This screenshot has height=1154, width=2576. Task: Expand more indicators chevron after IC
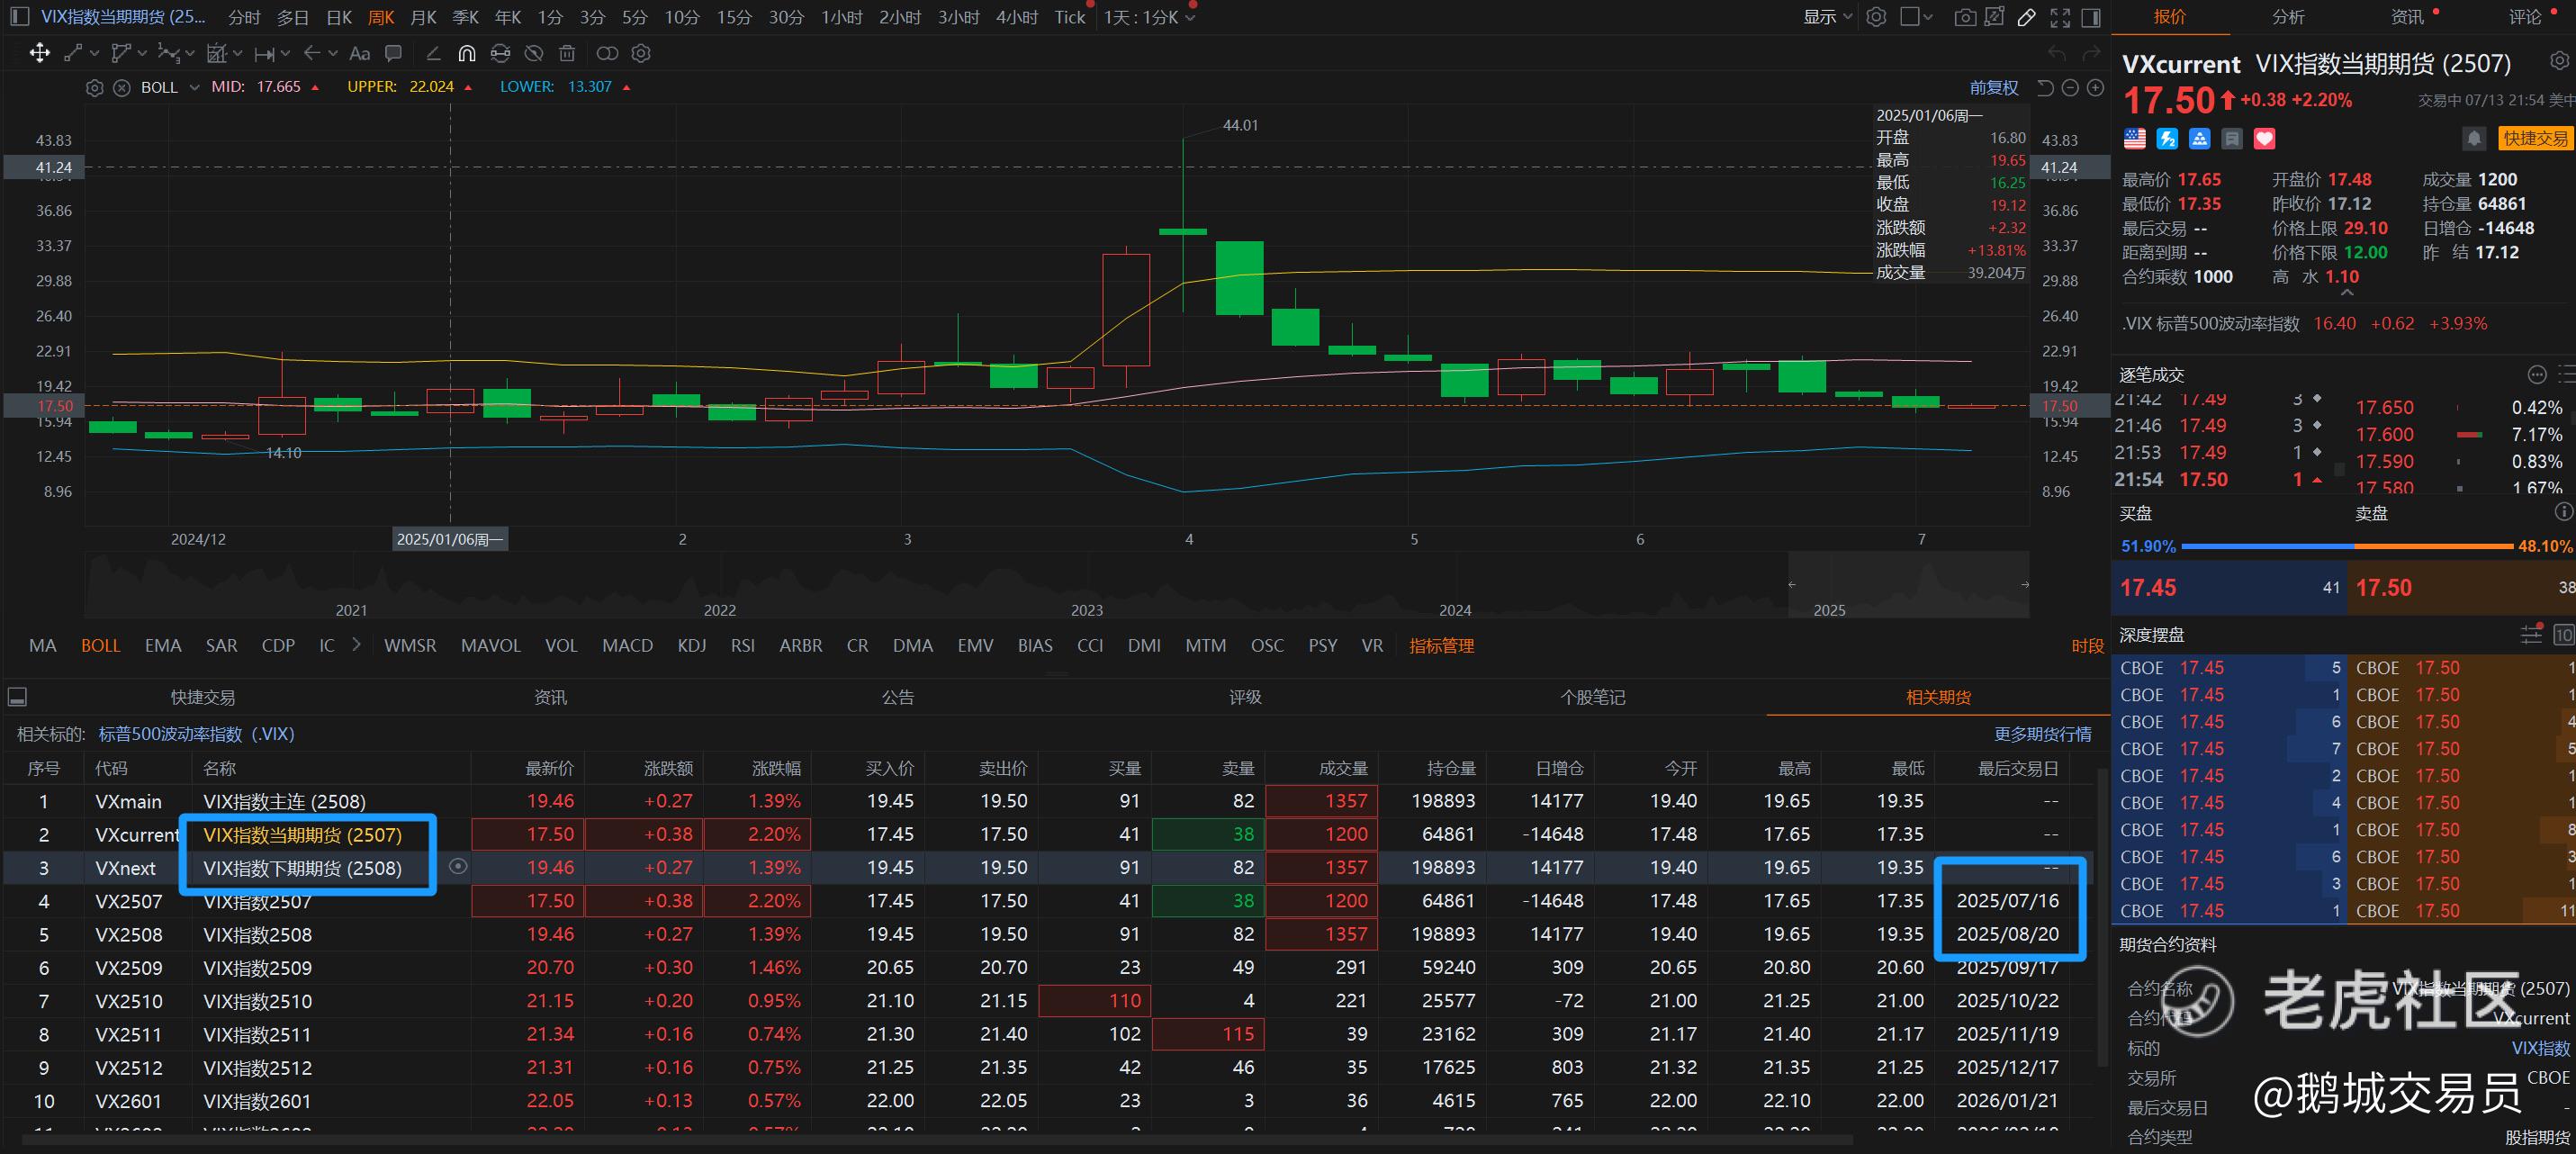tap(356, 645)
